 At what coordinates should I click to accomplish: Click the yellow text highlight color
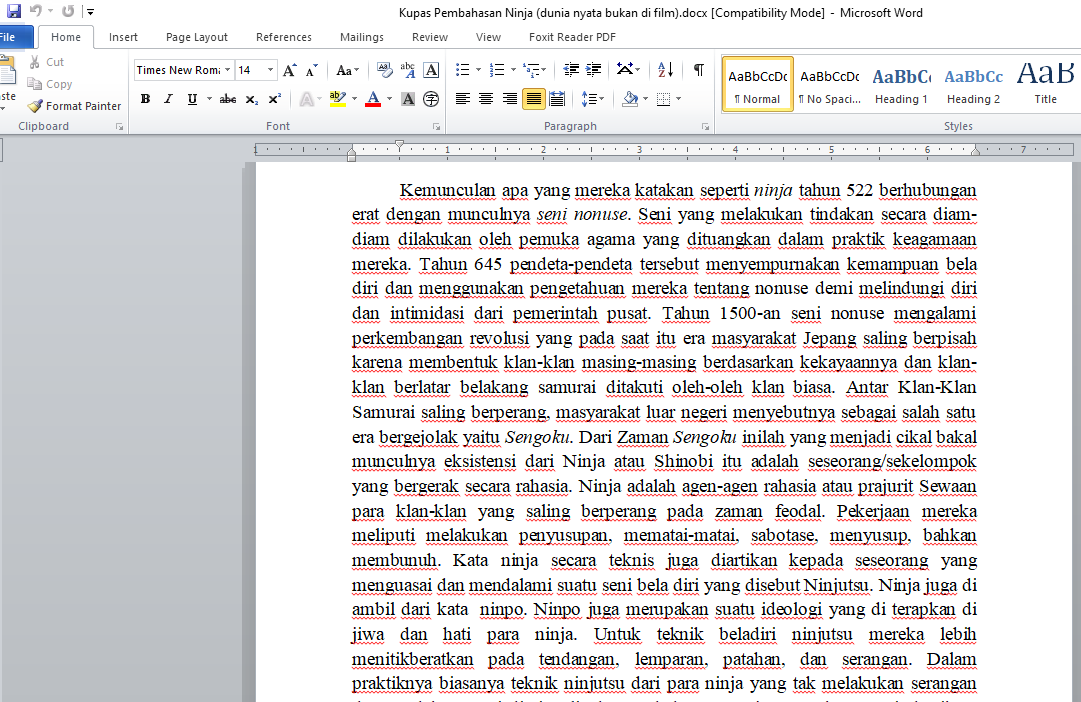tap(336, 99)
